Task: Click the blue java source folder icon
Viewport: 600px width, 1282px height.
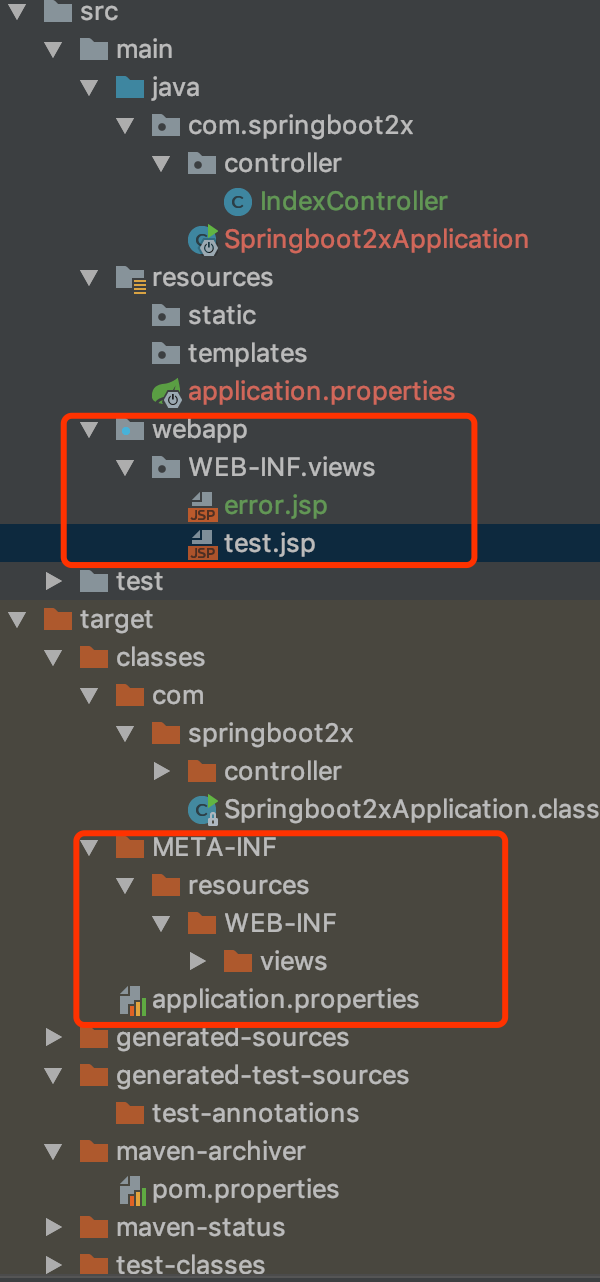Action: [130, 88]
